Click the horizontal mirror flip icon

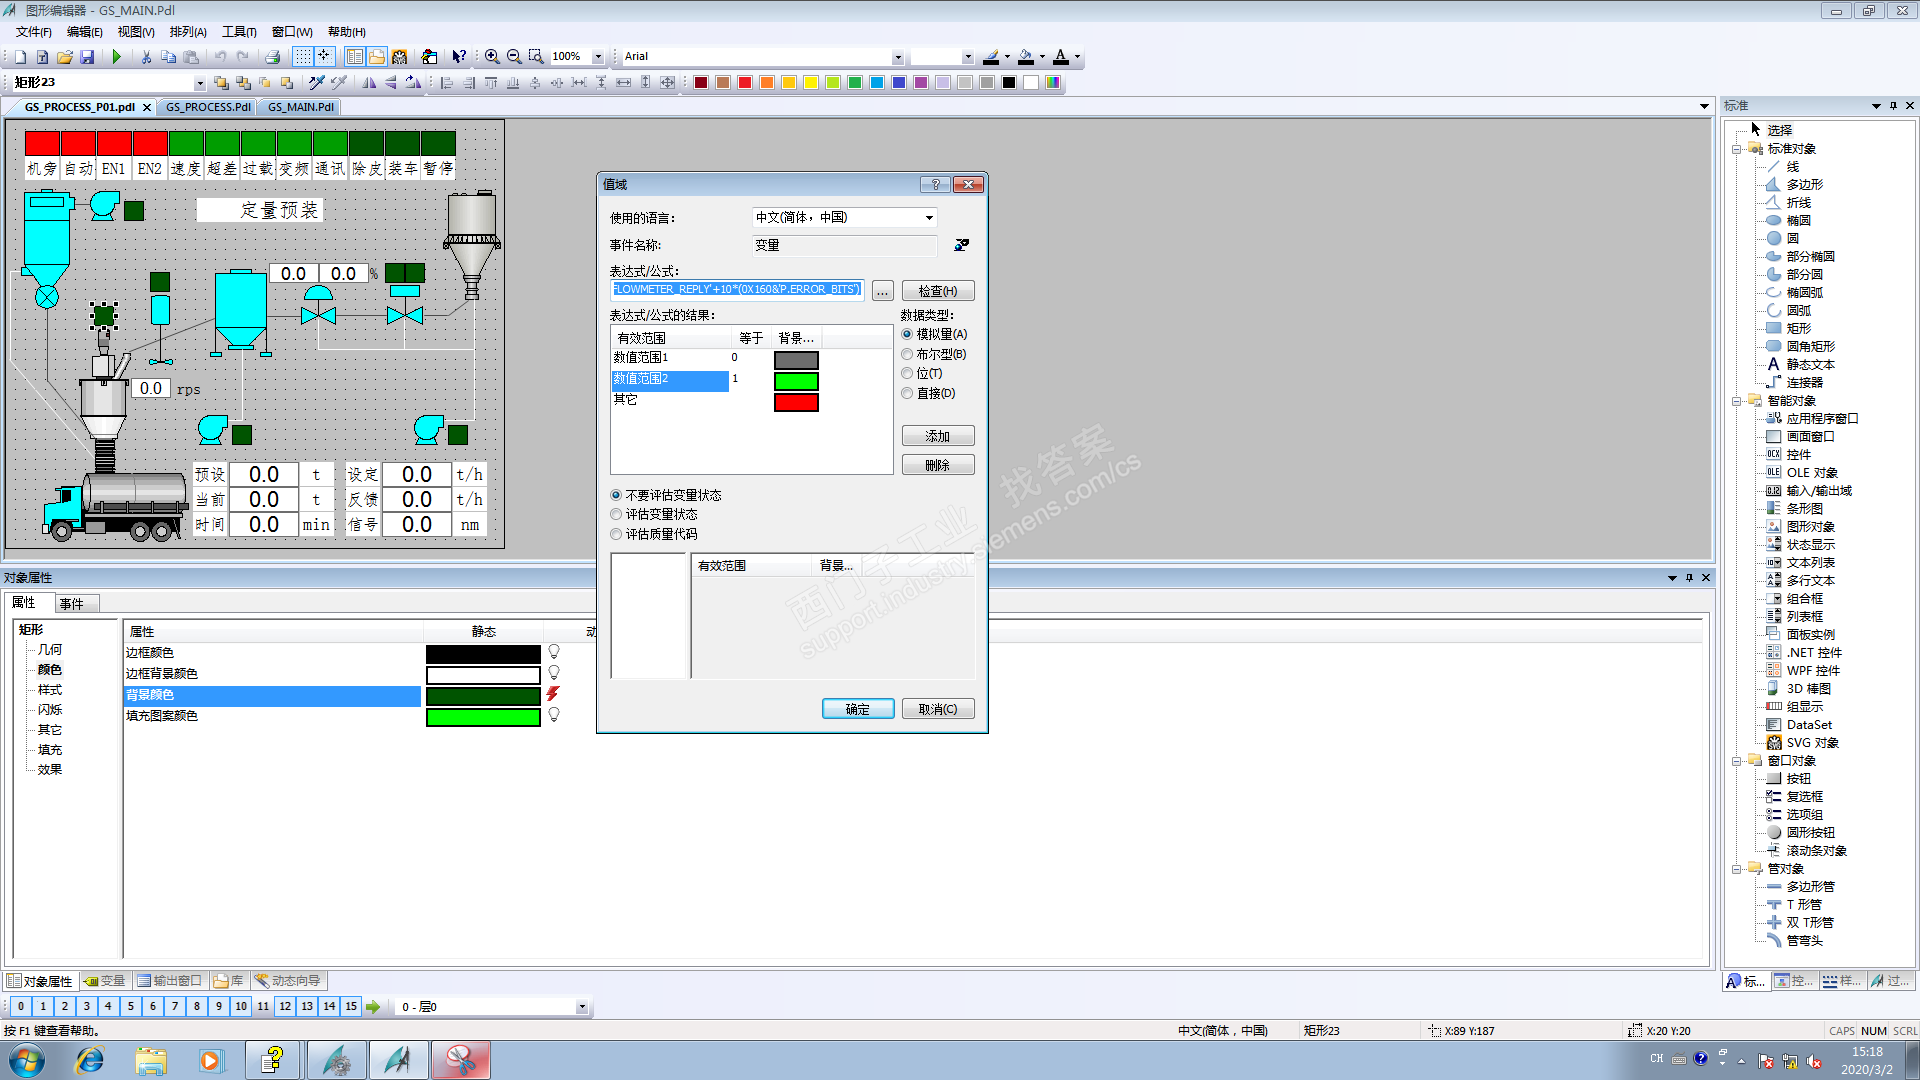tap(369, 83)
